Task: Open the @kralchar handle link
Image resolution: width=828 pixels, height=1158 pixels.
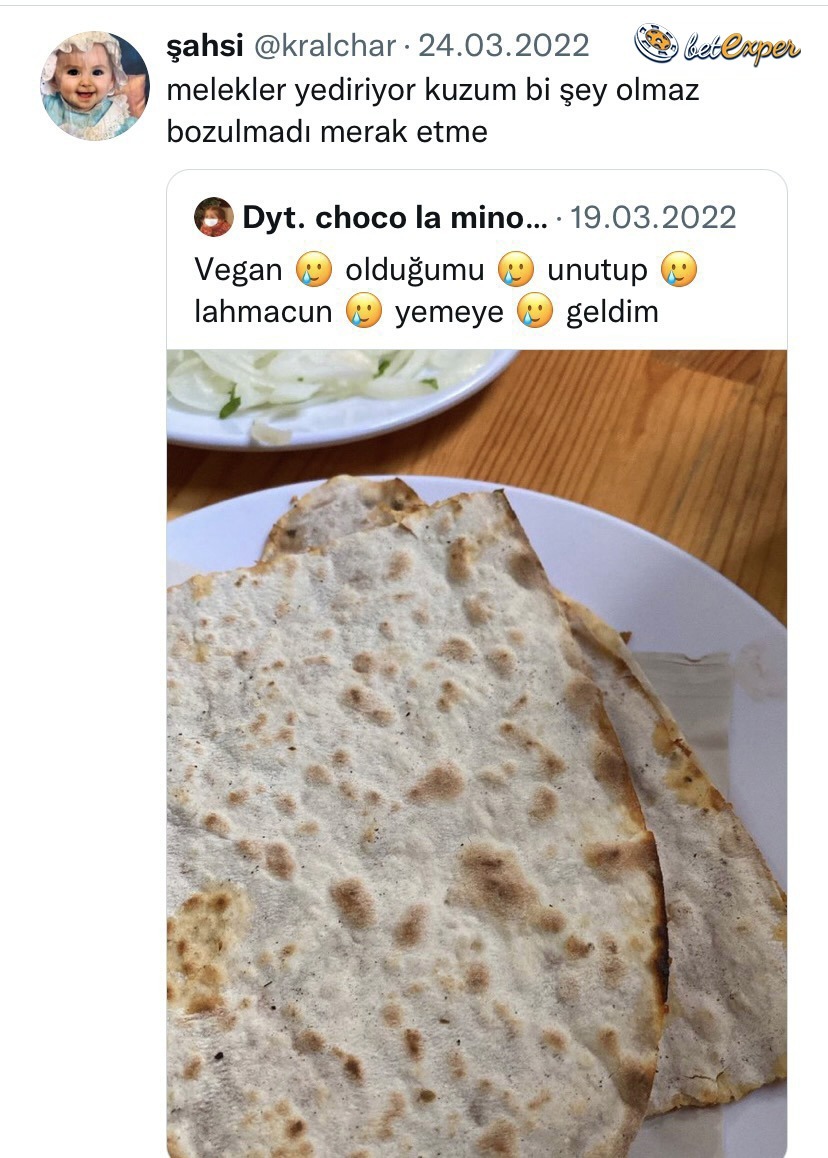Action: tap(325, 46)
